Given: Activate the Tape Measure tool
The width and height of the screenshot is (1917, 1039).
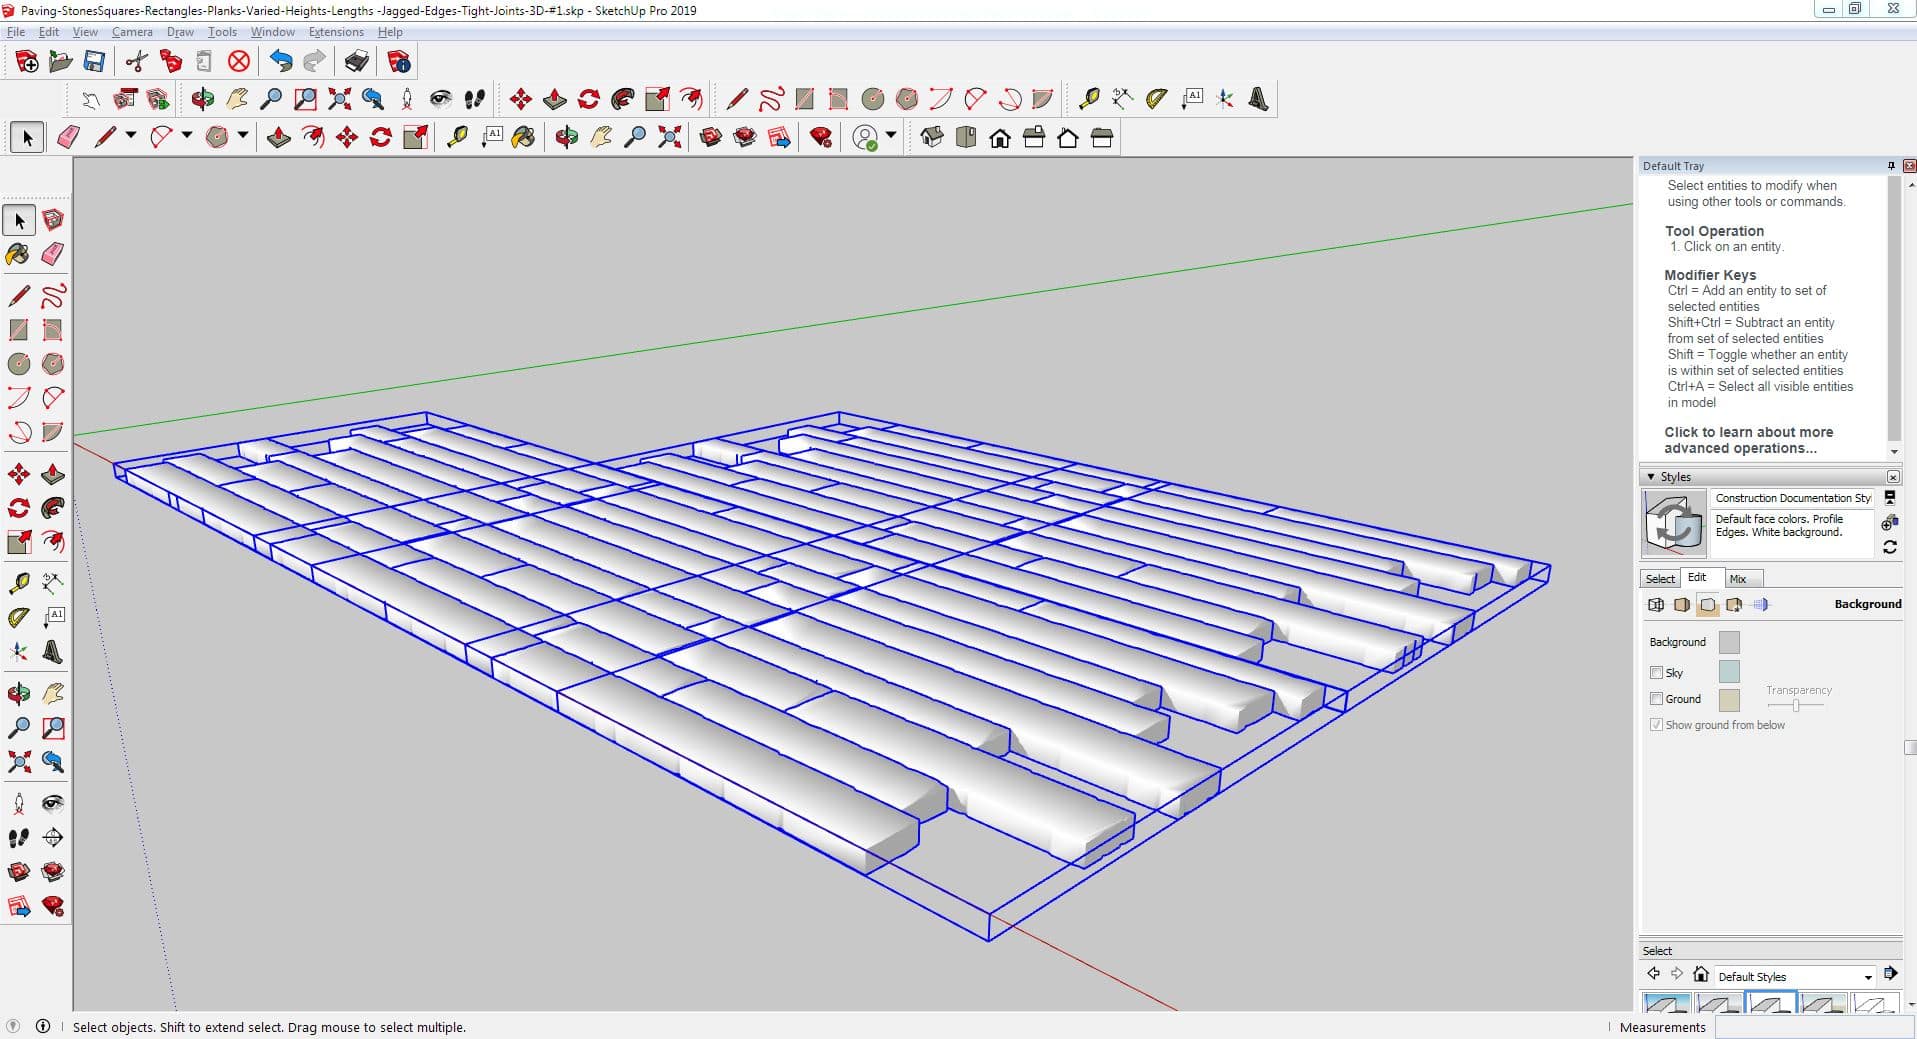Looking at the screenshot, I should (x=18, y=583).
